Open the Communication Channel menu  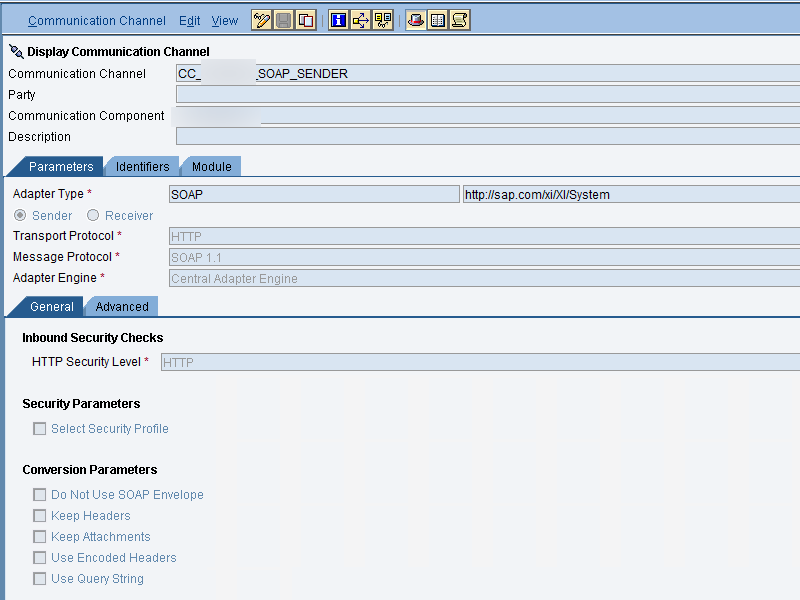pos(96,21)
